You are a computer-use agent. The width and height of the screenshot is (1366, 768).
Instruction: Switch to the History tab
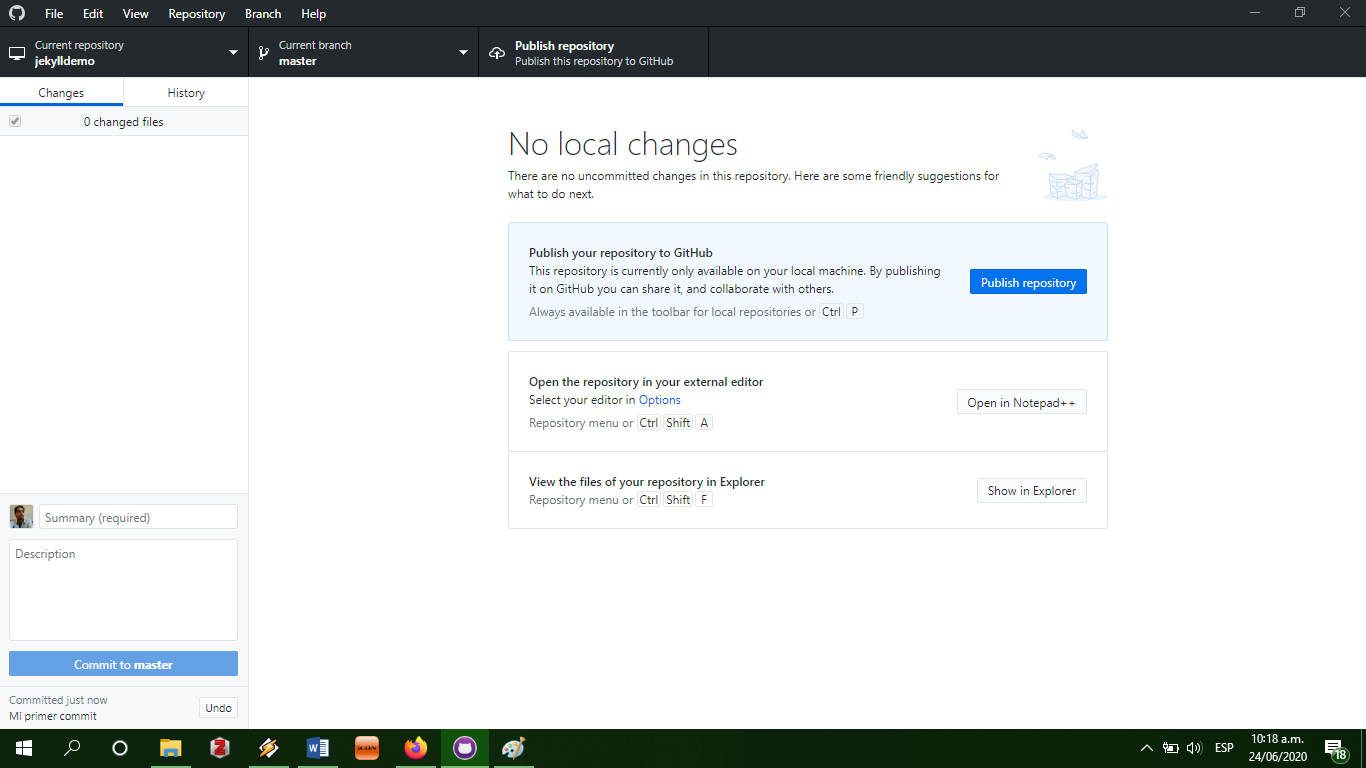tap(185, 91)
